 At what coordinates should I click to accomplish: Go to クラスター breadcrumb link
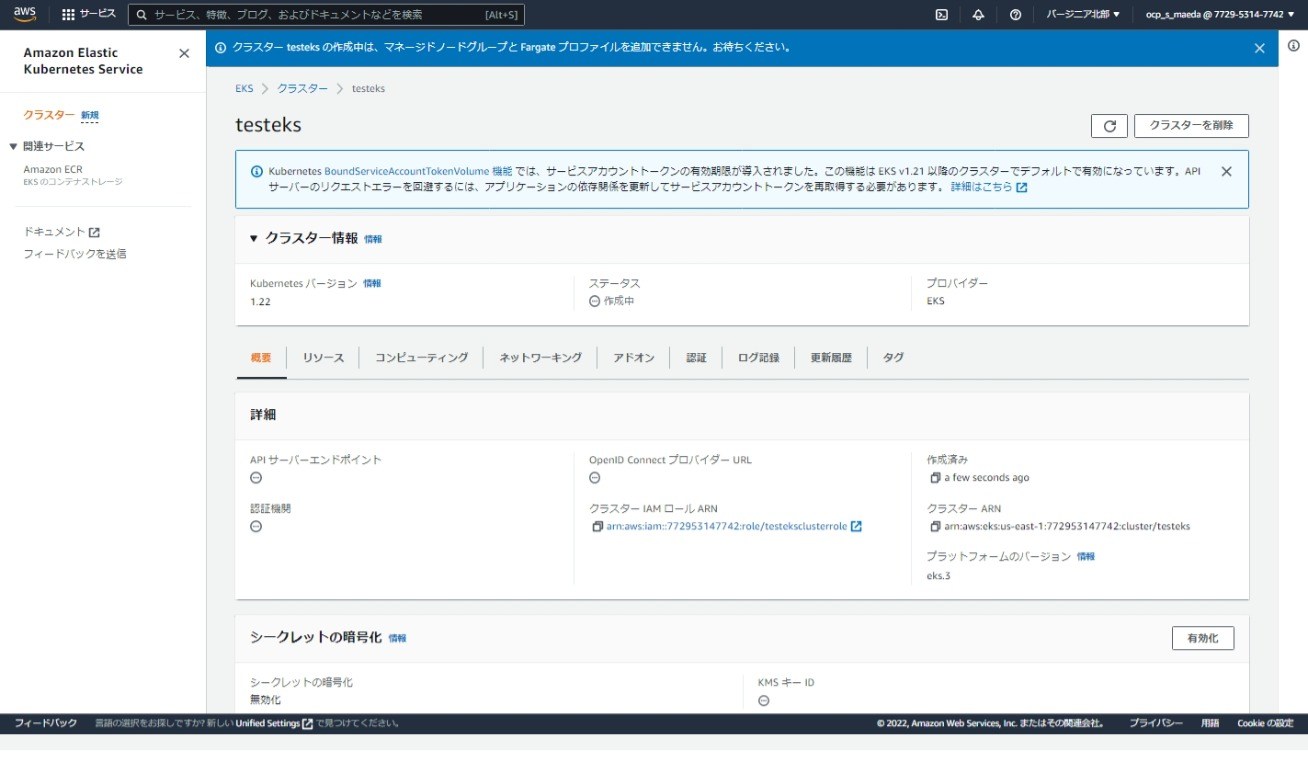[302, 89]
